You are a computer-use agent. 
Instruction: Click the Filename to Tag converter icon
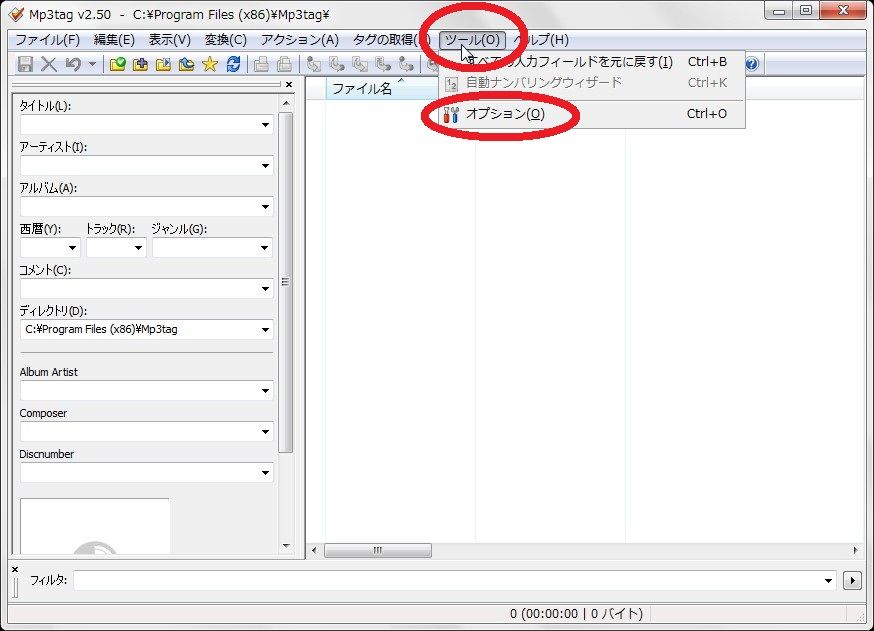(337, 65)
